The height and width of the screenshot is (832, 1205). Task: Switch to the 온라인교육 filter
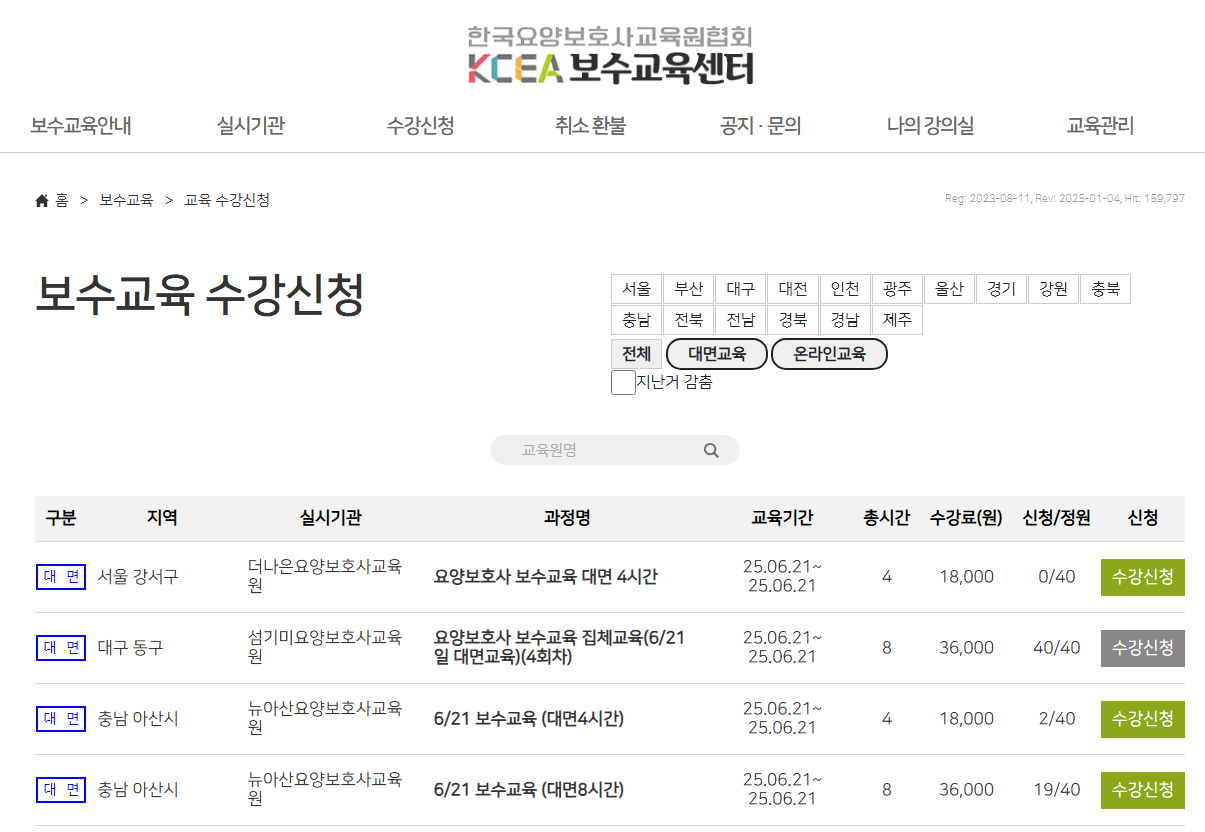click(x=829, y=353)
